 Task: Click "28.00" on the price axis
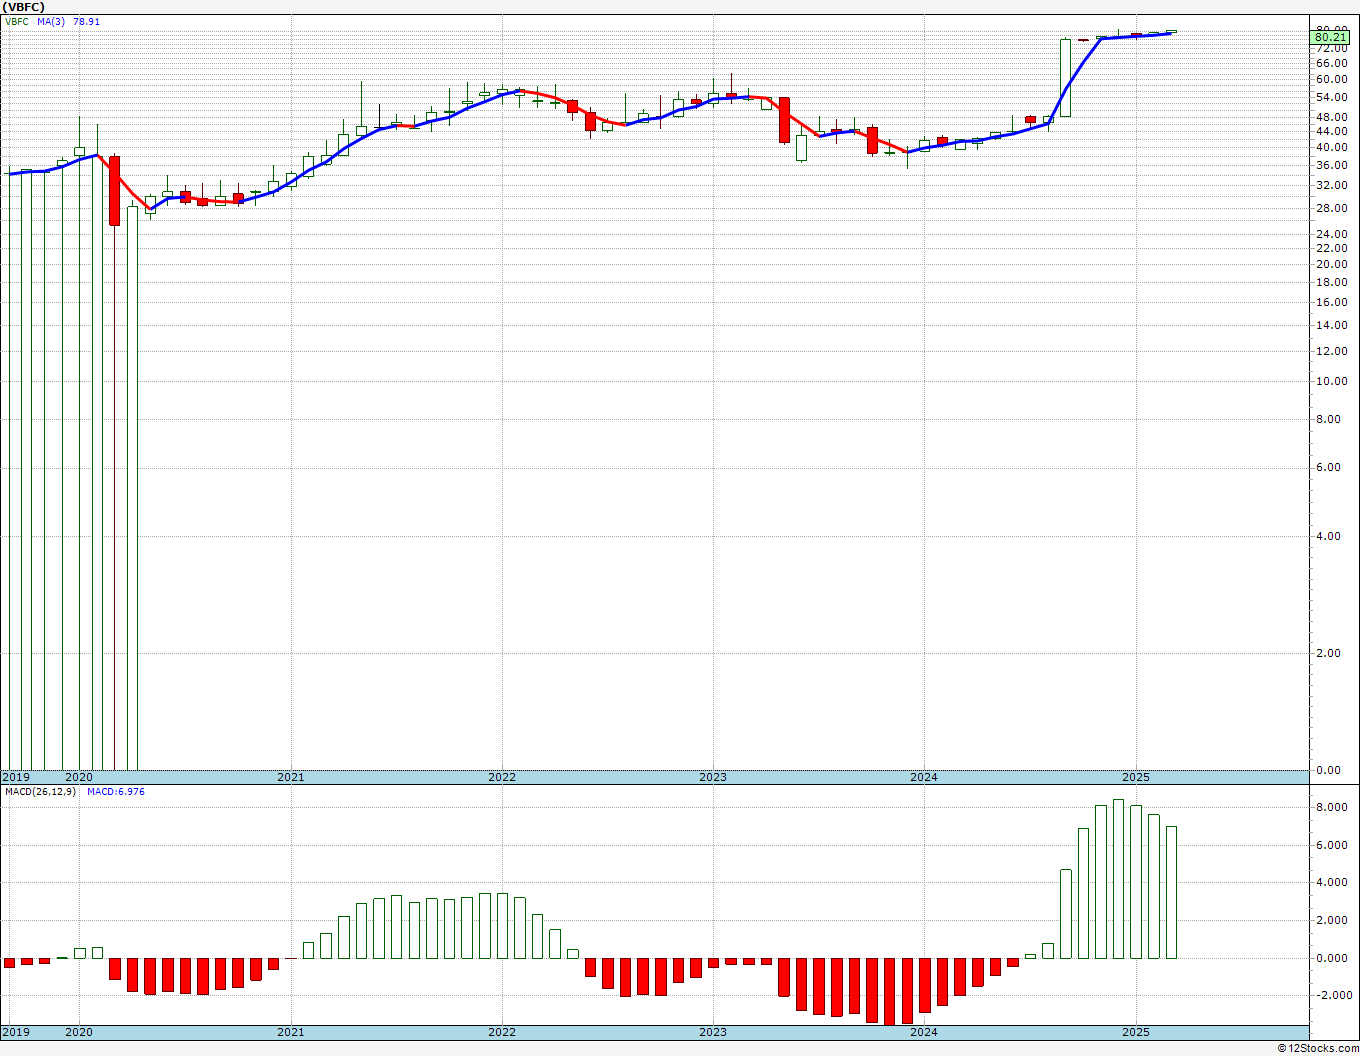(x=1331, y=208)
